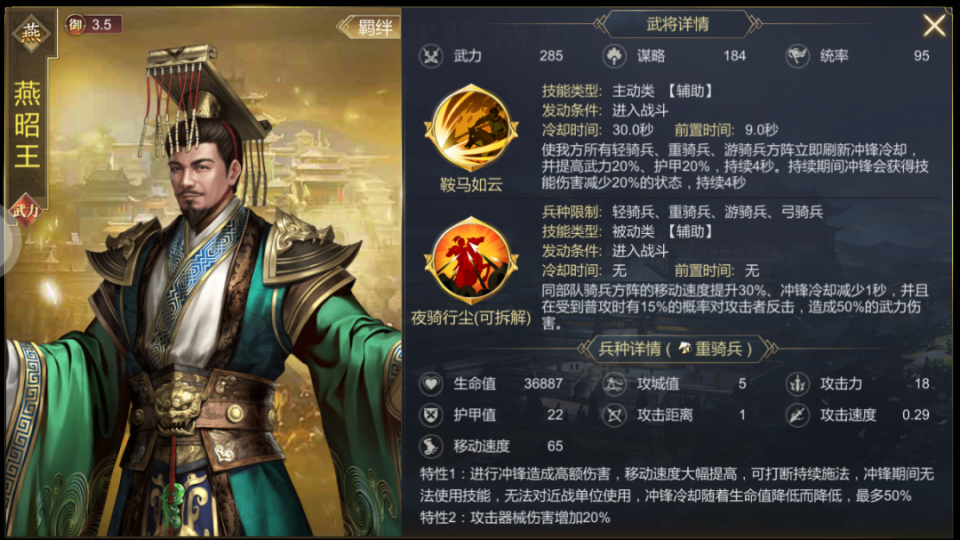Tap the 攻击速度 attack speed icon

(797, 415)
